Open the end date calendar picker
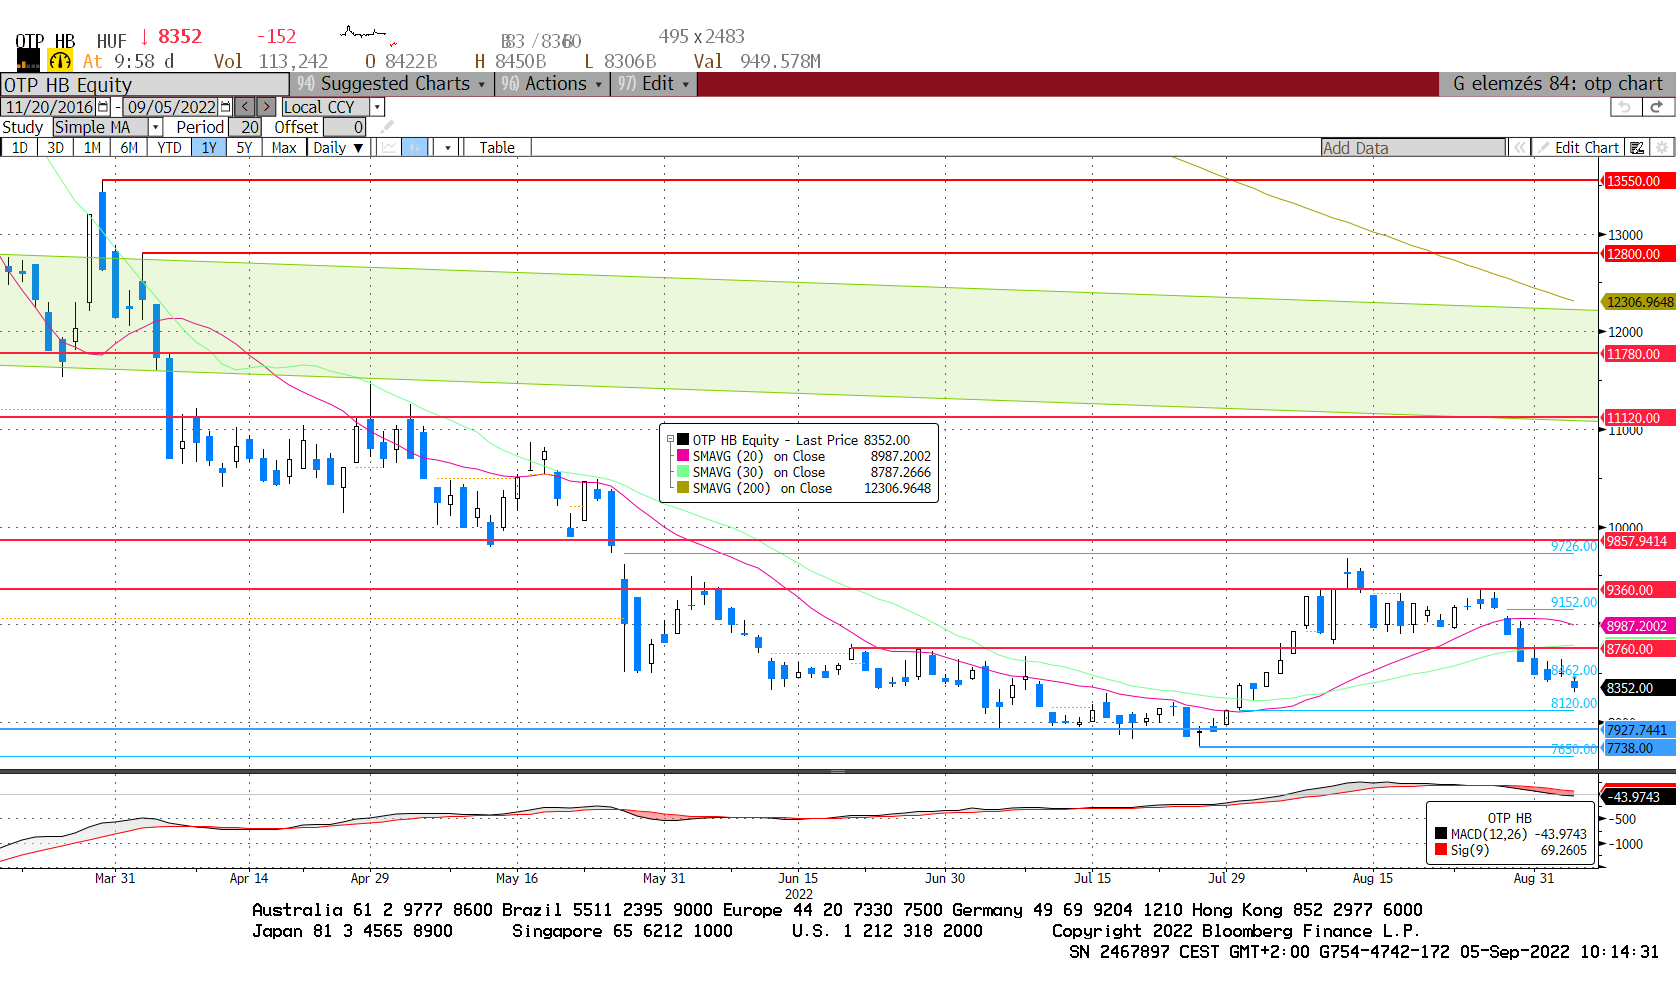 (x=225, y=107)
